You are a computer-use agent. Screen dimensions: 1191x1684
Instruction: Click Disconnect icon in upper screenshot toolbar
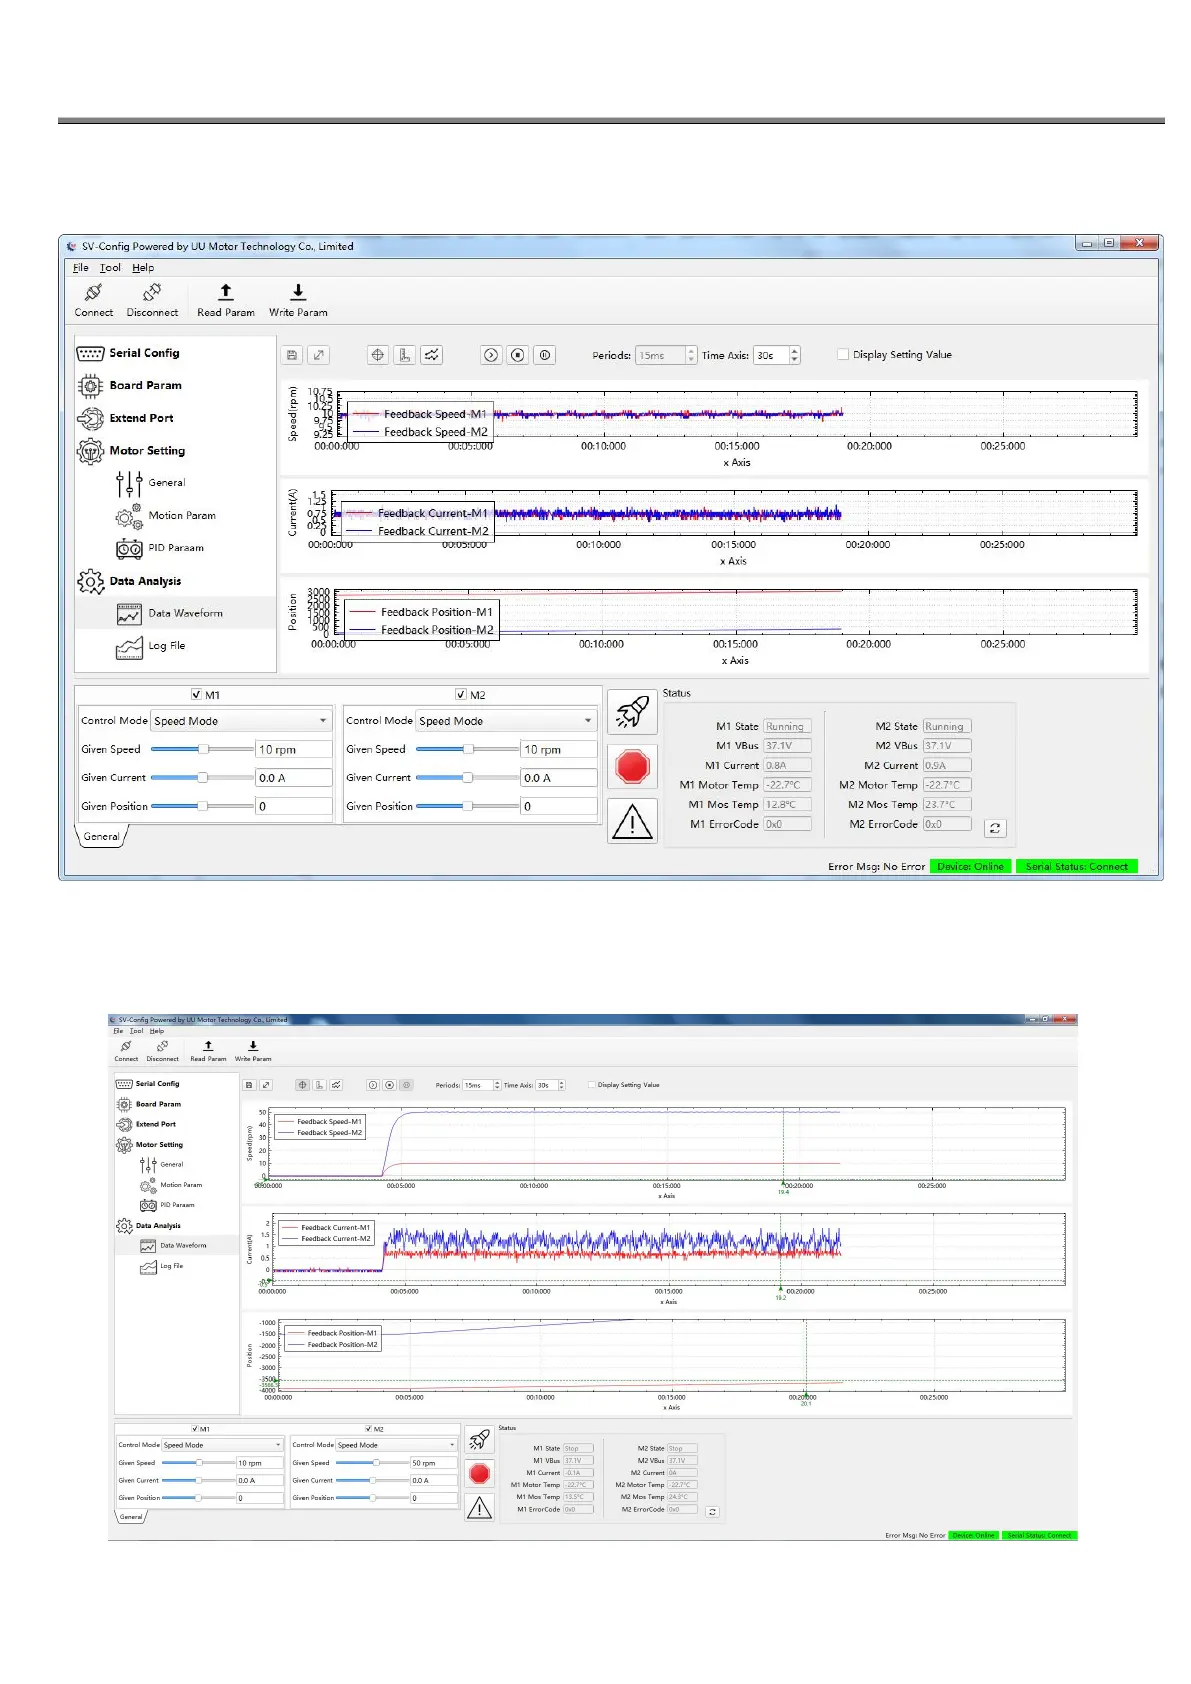point(152,292)
